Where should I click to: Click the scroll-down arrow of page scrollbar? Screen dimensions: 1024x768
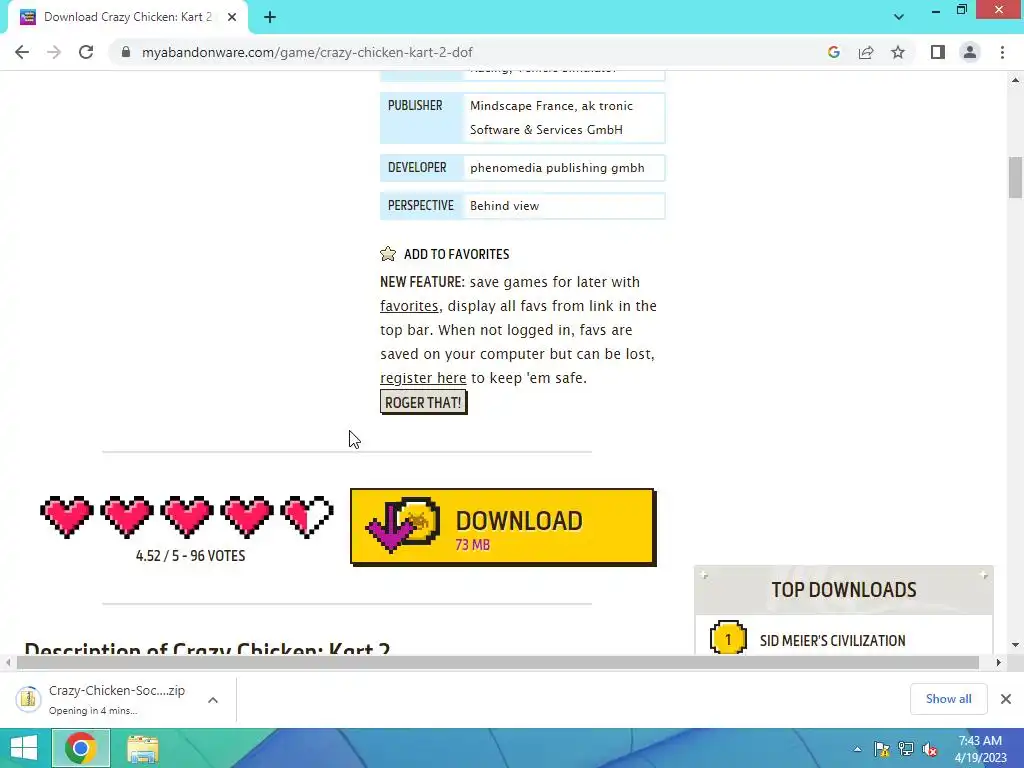[1015, 645]
